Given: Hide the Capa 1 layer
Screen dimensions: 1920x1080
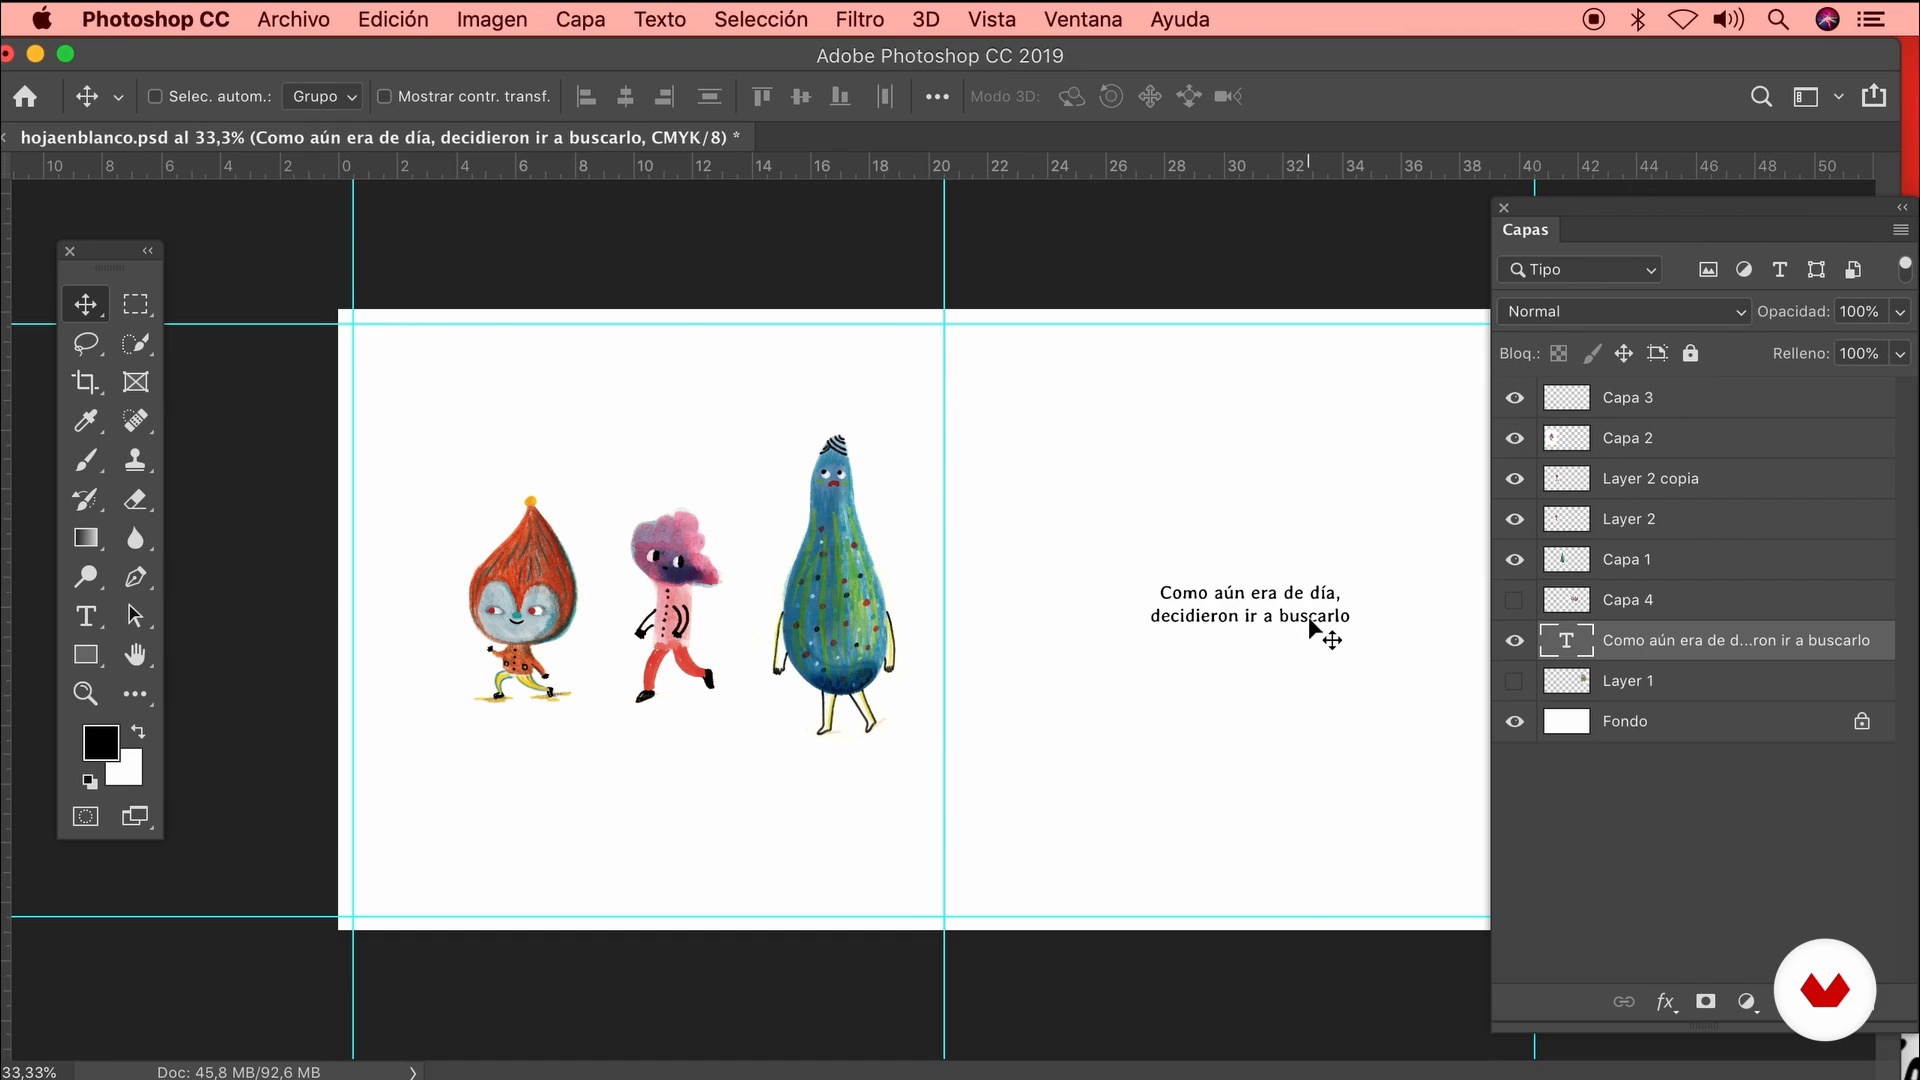Looking at the screenshot, I should point(1515,560).
